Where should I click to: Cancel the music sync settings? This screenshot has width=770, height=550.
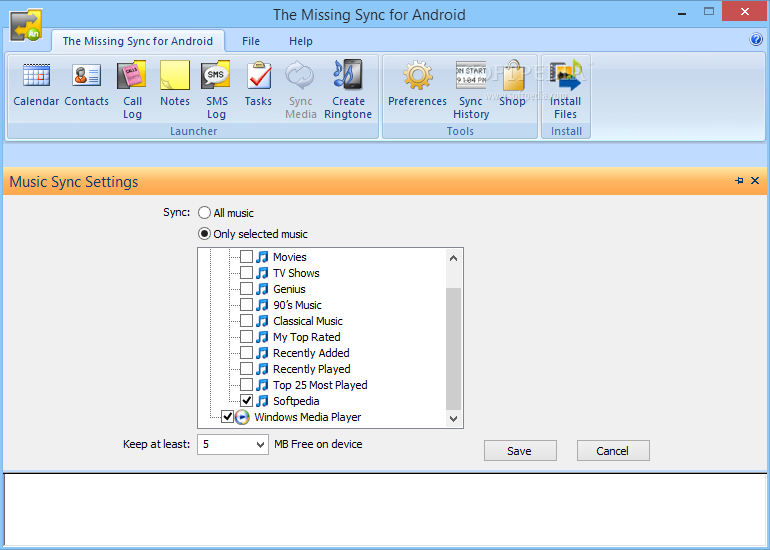click(x=613, y=451)
